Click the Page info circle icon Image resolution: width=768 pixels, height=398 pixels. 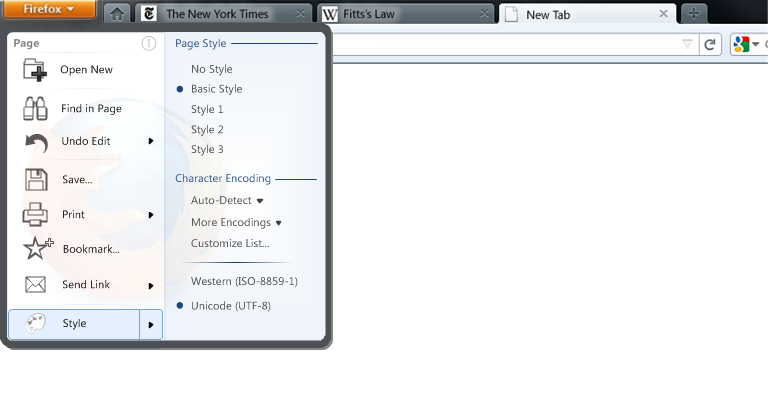point(149,44)
